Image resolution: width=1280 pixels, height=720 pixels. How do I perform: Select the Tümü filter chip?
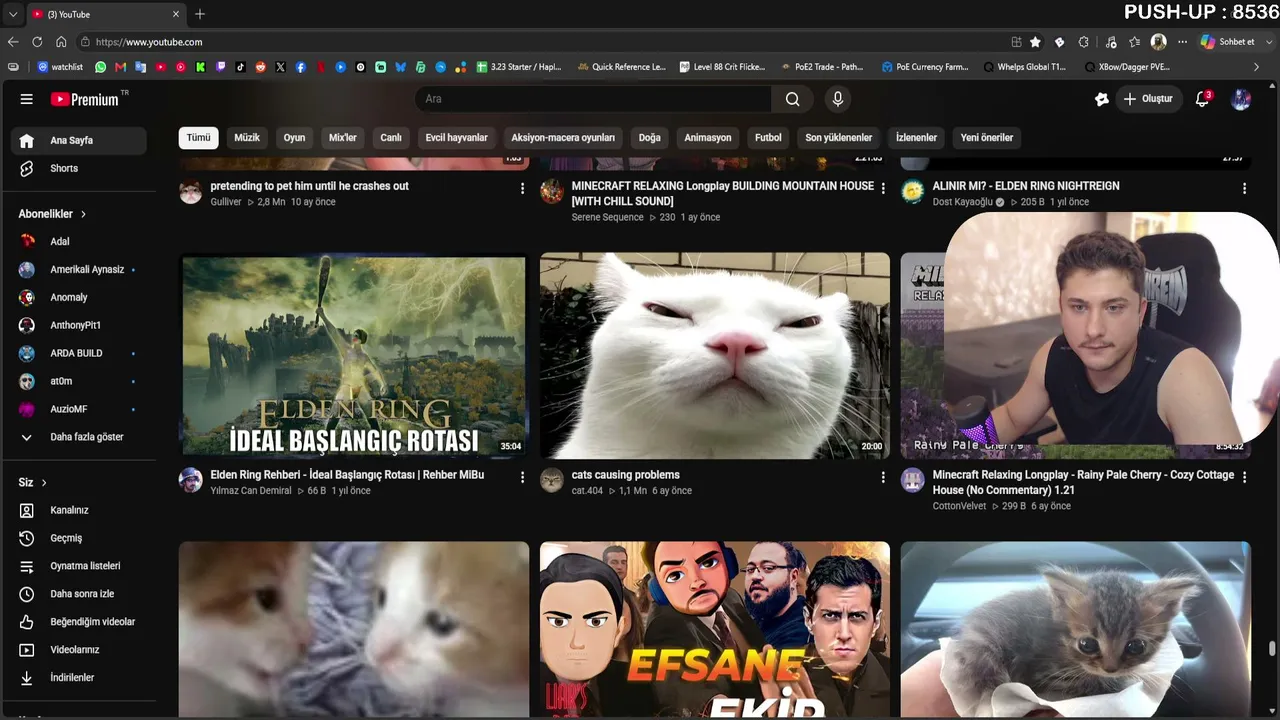(198, 138)
